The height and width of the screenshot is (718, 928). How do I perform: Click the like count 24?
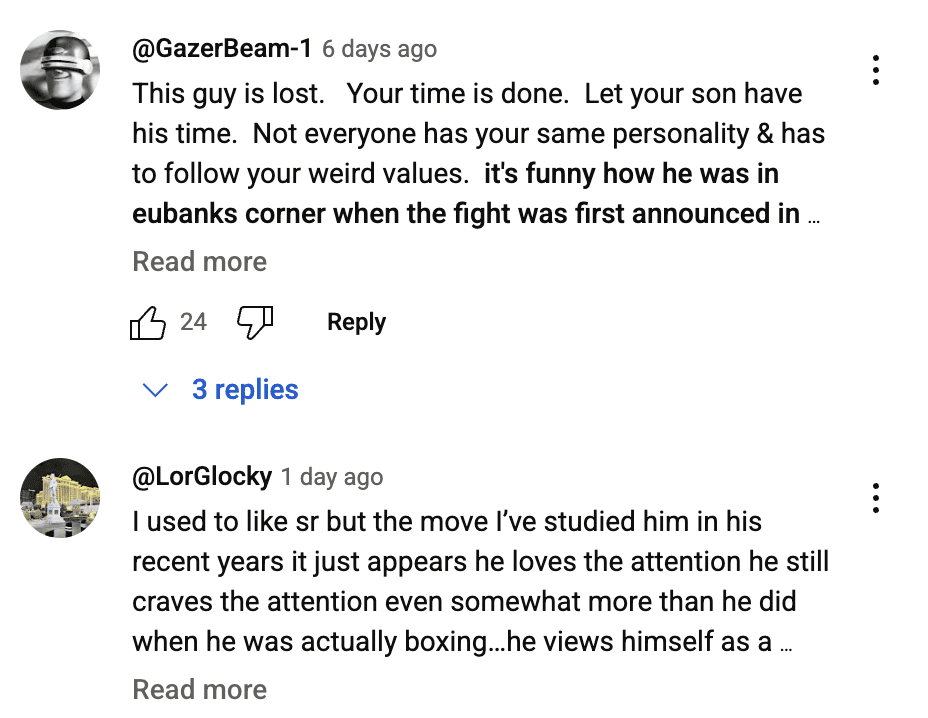[193, 322]
